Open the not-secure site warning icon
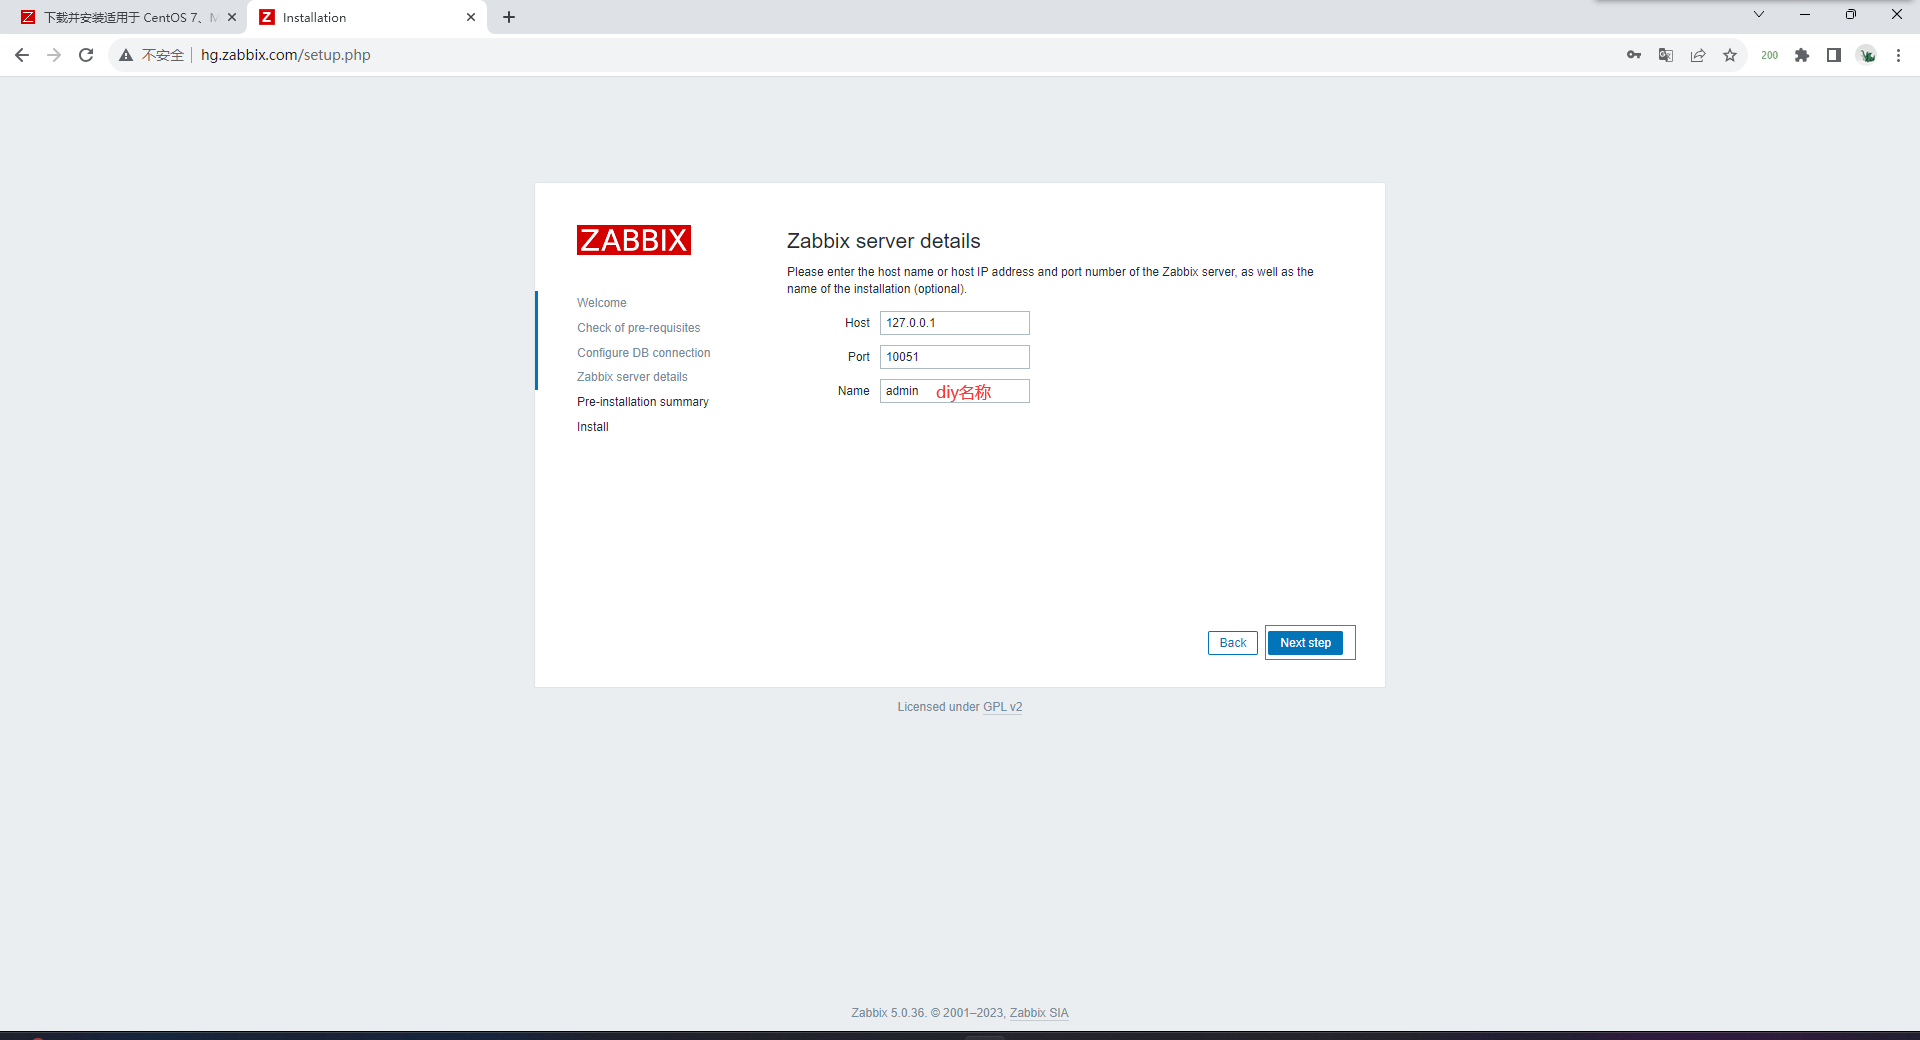 point(126,55)
